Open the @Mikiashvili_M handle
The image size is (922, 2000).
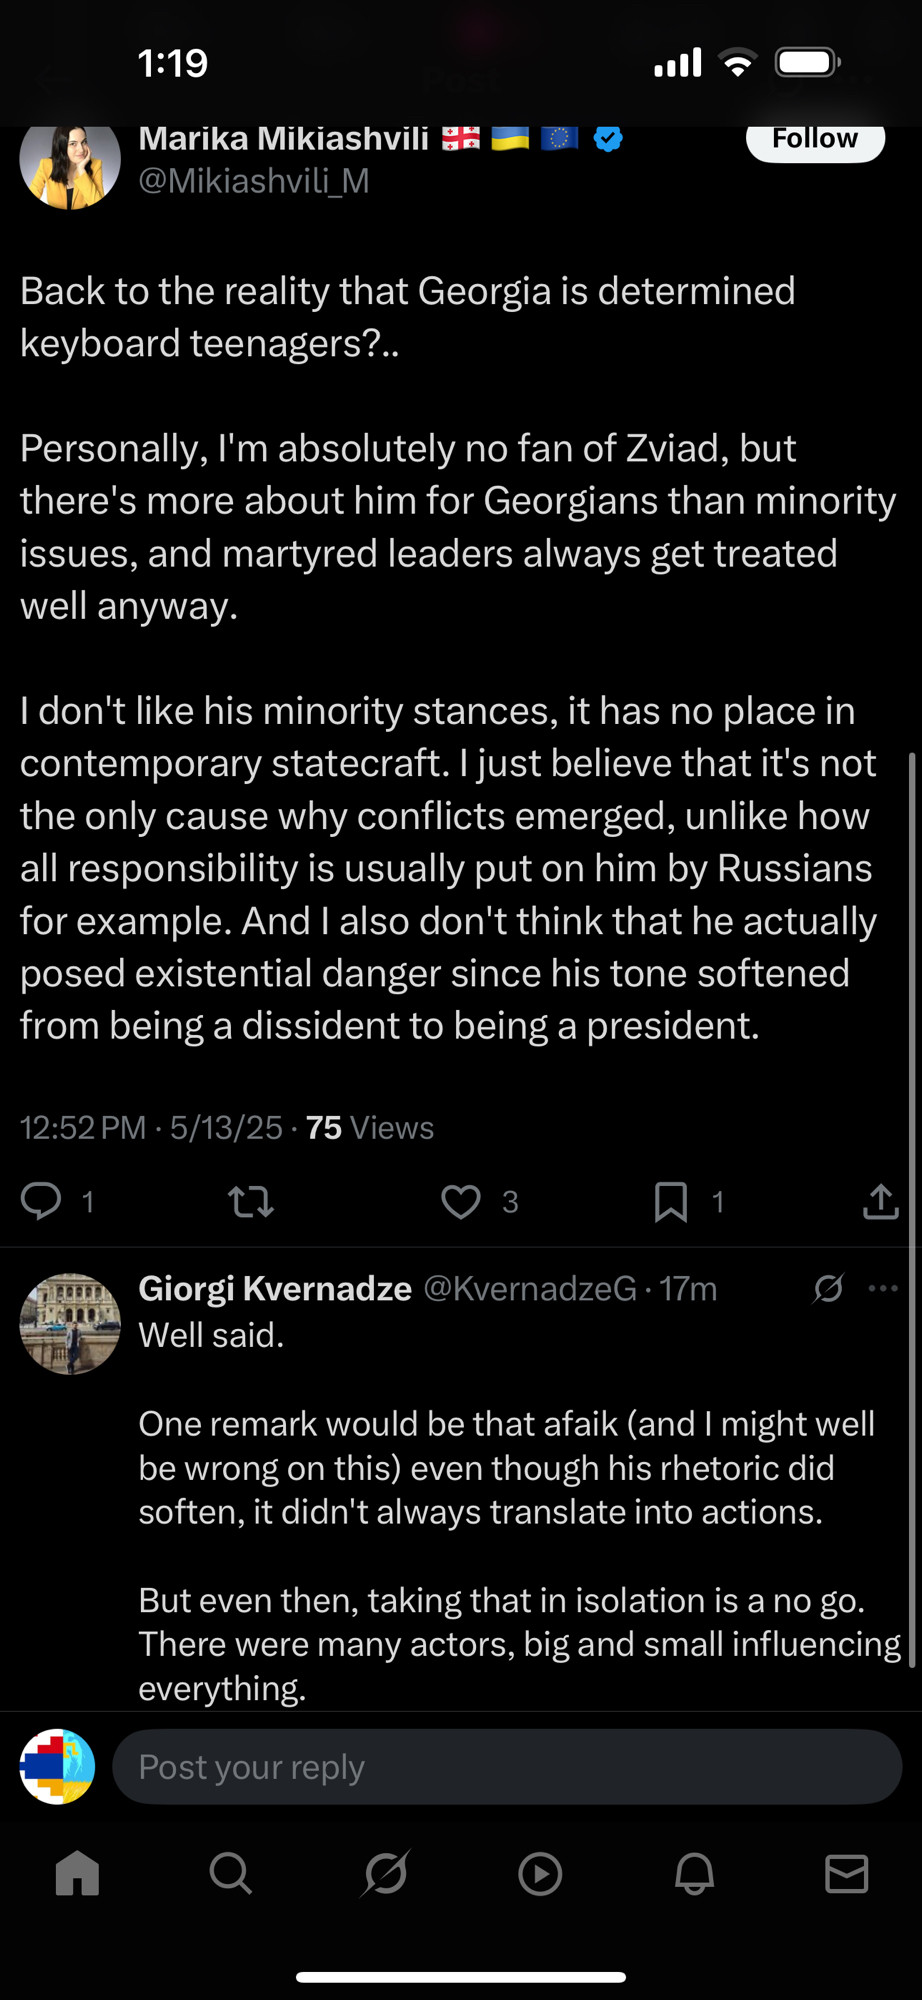tap(254, 181)
